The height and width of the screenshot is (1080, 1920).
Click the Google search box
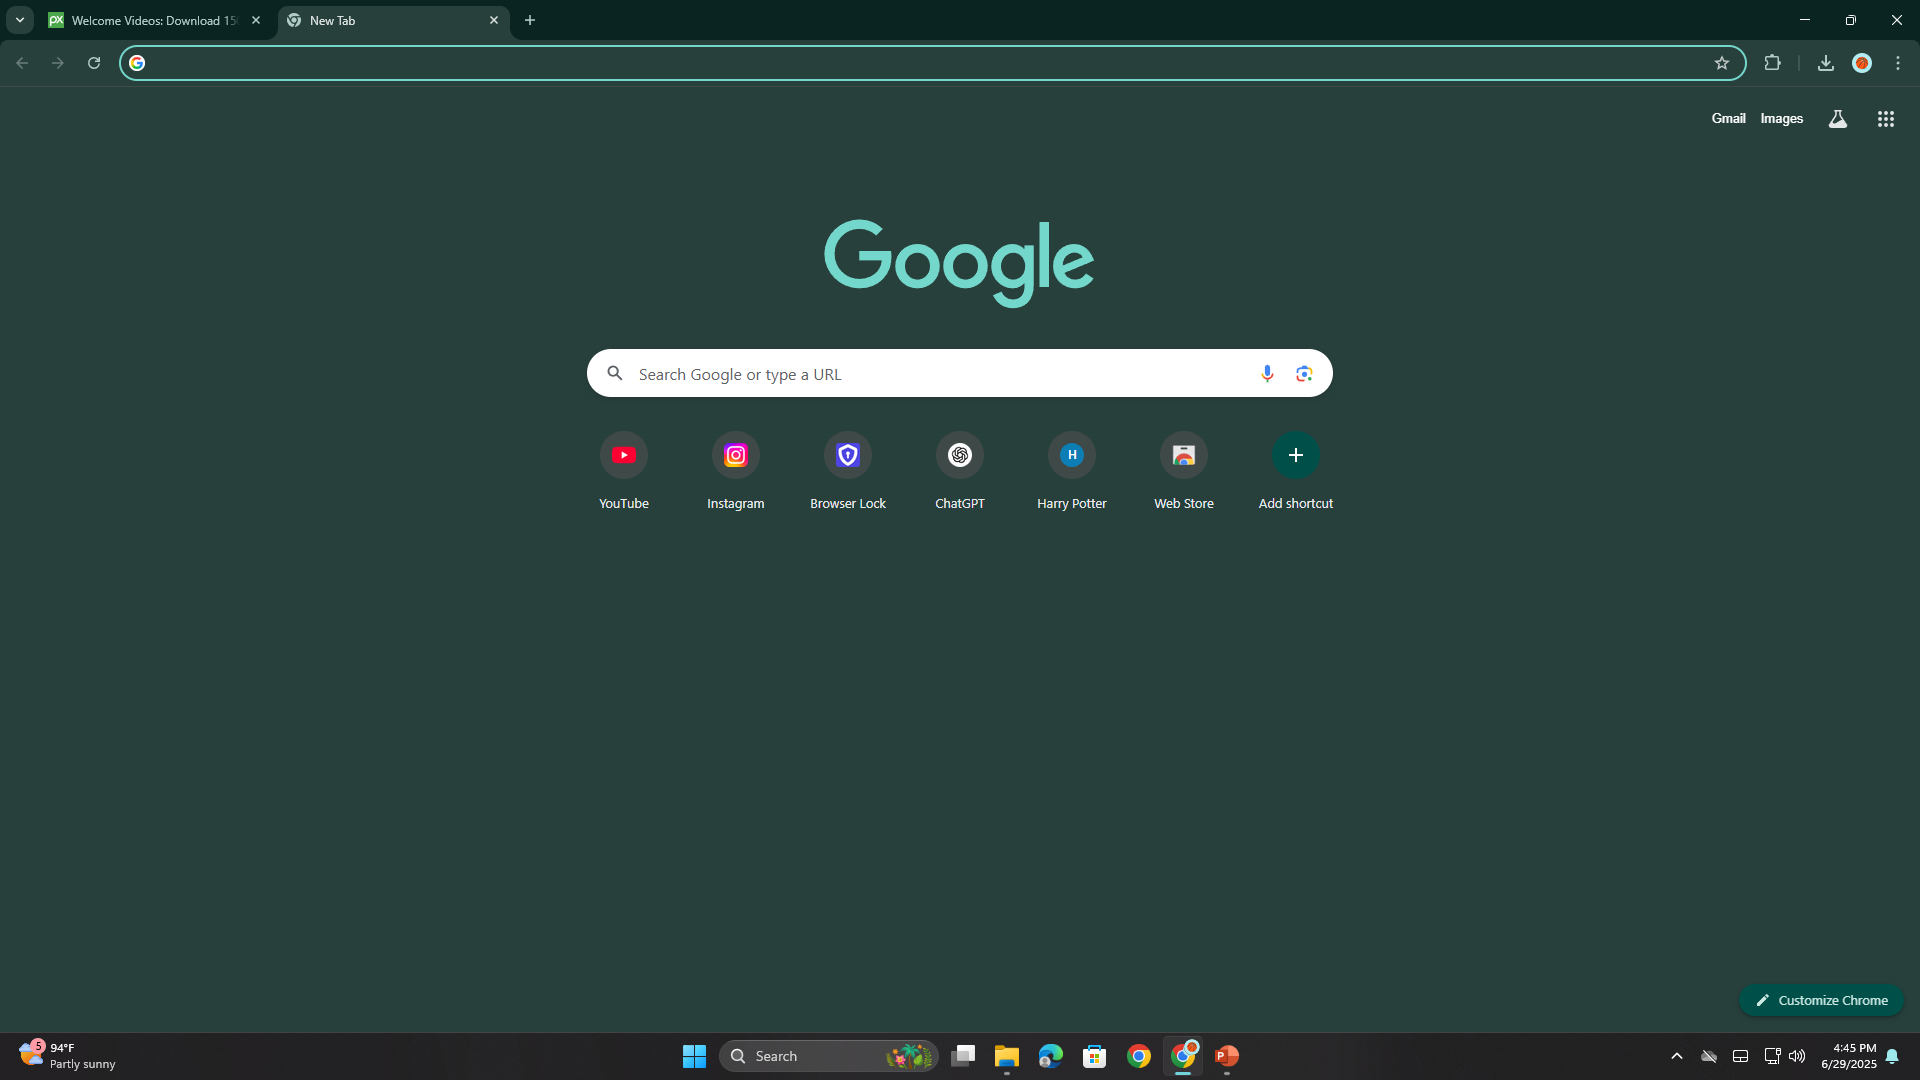959,373
